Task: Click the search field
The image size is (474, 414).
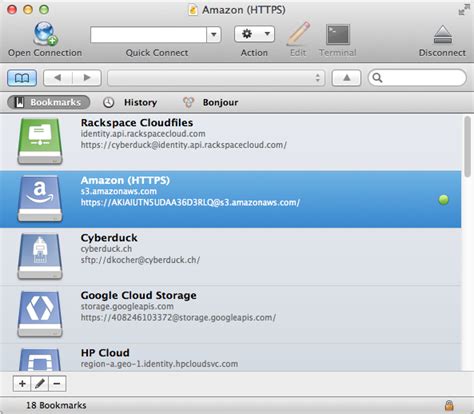Action: (x=417, y=78)
